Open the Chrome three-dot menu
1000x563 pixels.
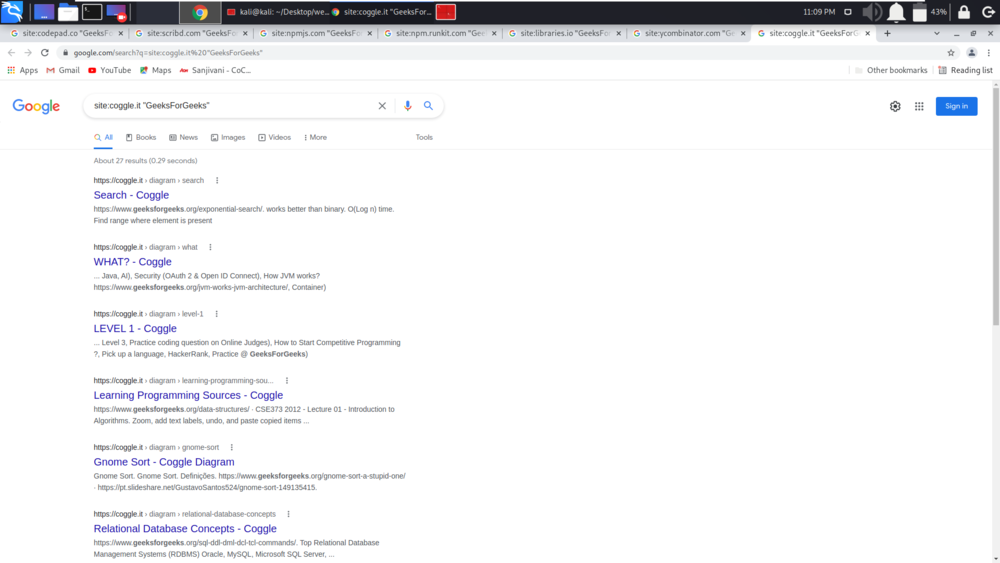[989, 53]
